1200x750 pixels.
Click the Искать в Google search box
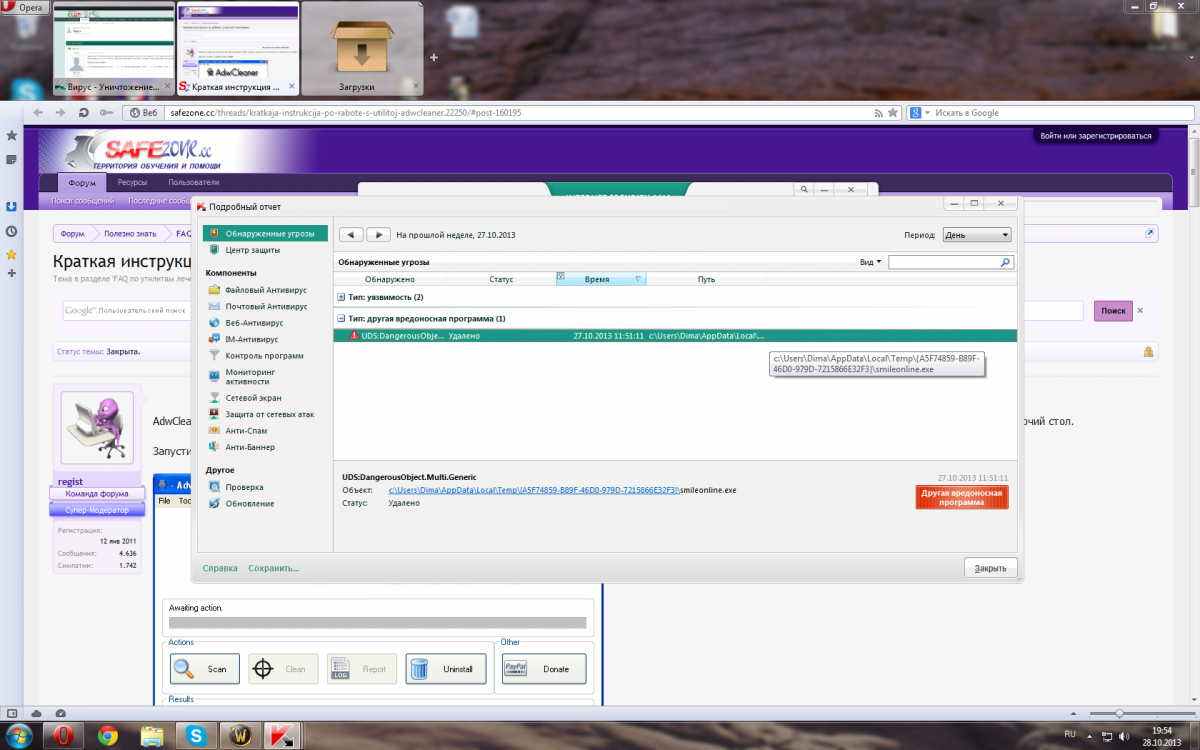point(1060,113)
